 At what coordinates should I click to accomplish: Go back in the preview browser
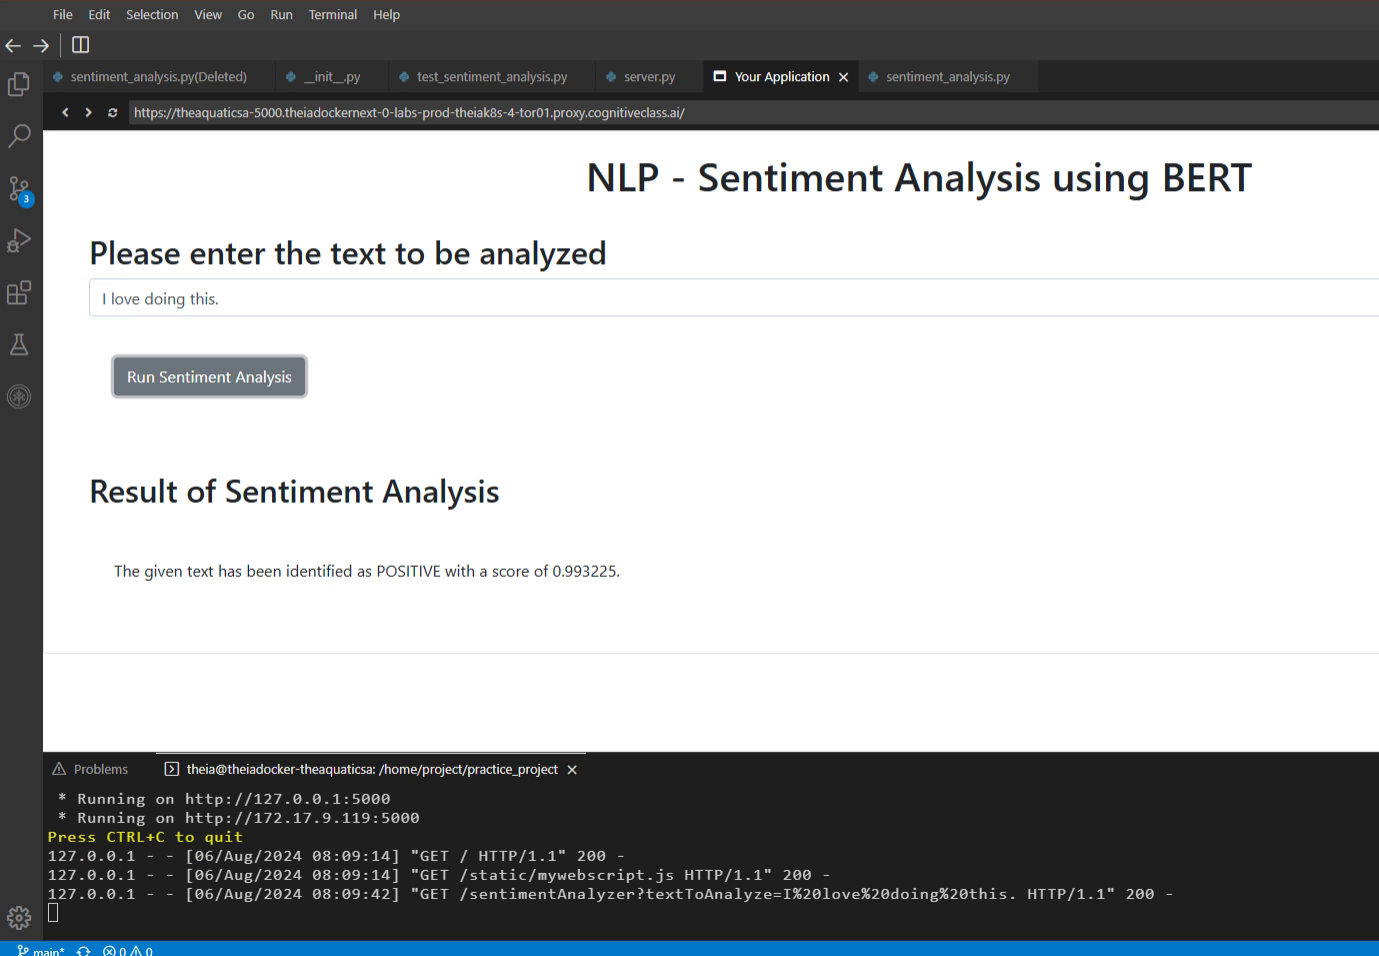[x=65, y=113]
